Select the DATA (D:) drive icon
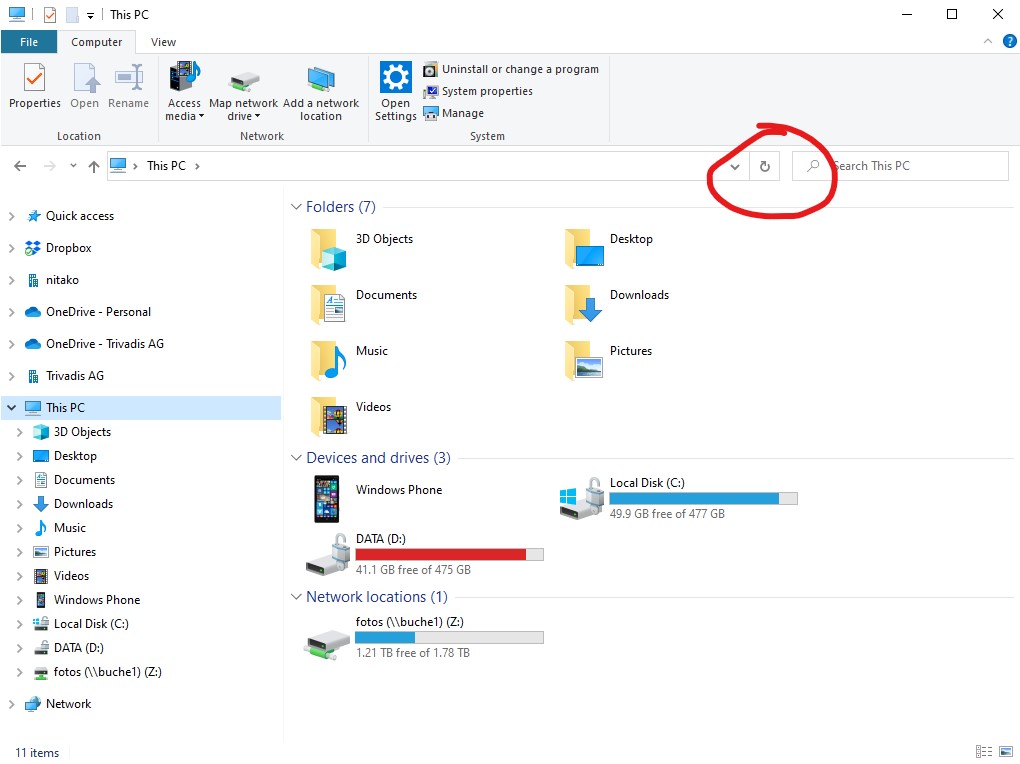This screenshot has width=1020, height=764. 328,554
